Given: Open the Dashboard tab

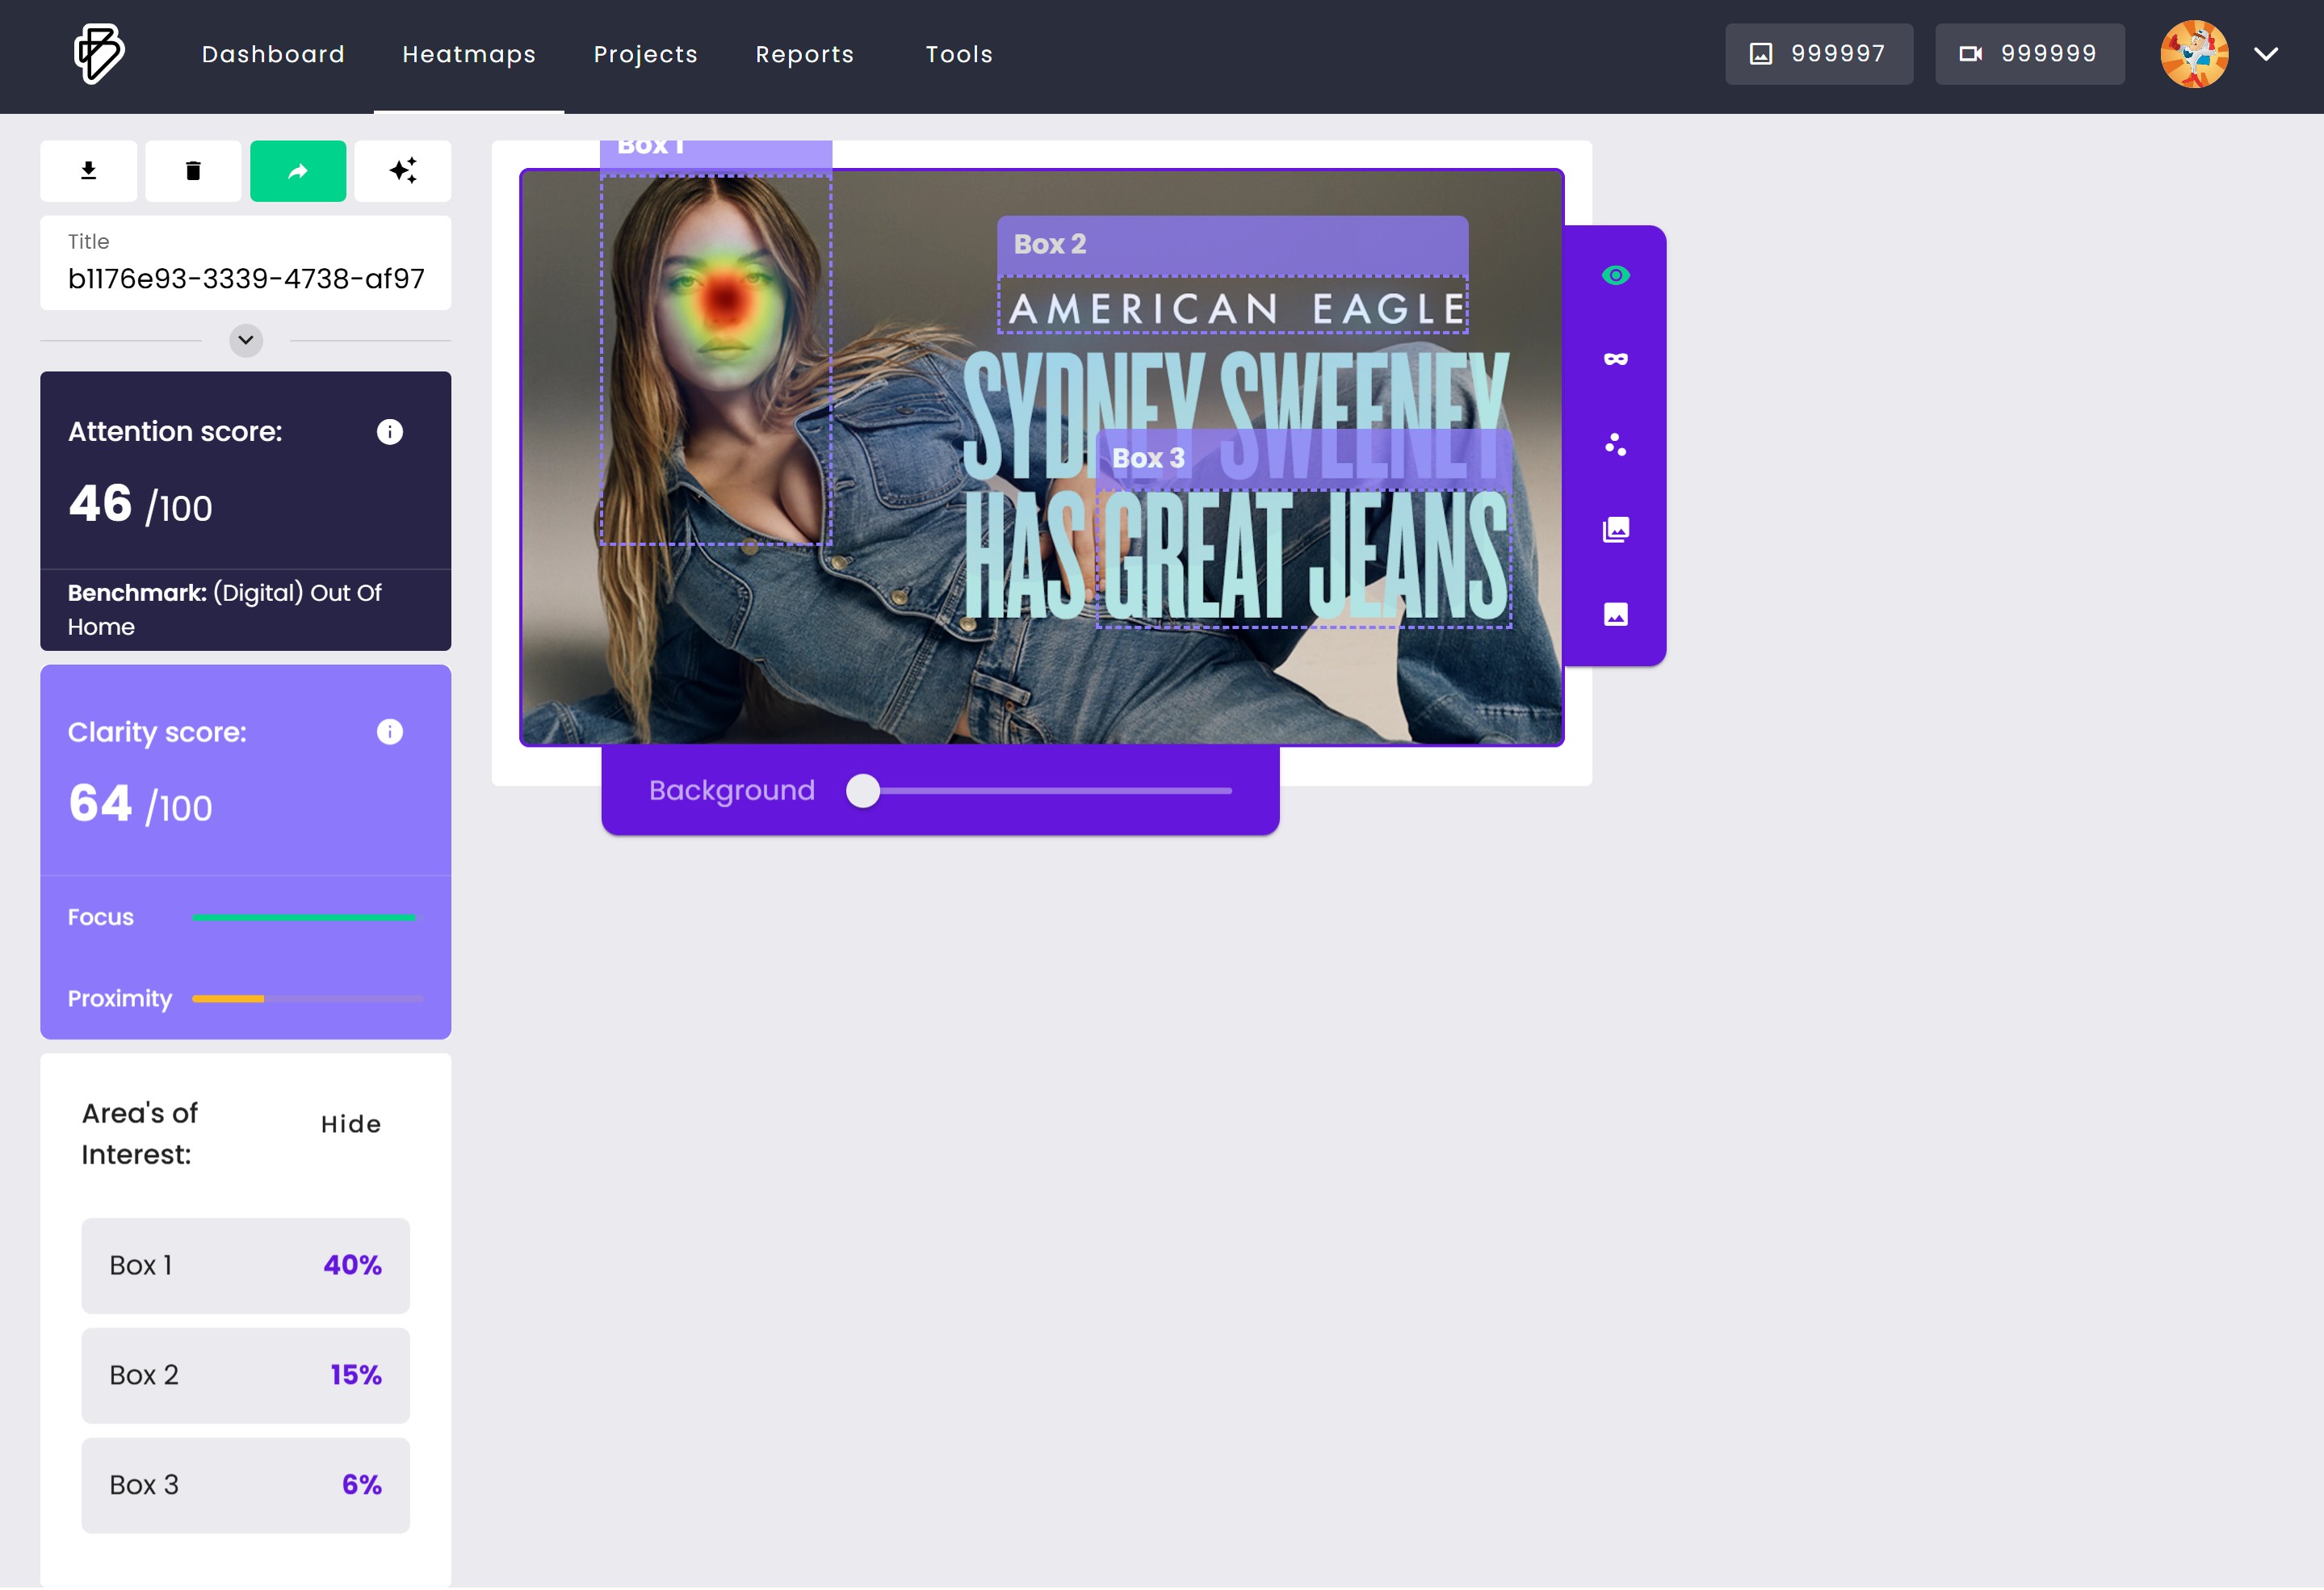Looking at the screenshot, I should click(273, 55).
